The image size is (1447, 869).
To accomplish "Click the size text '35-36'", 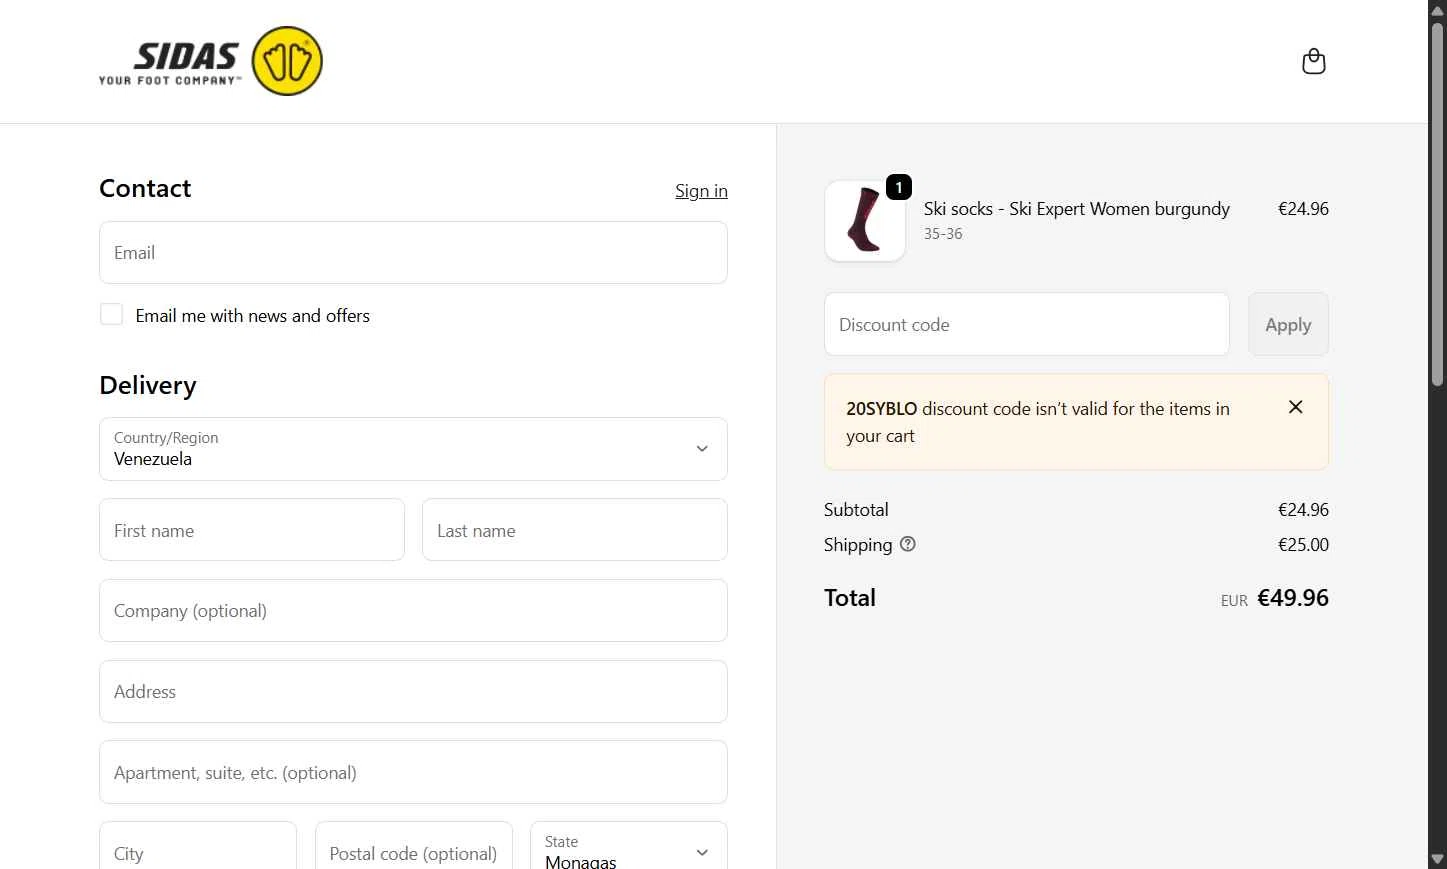I will (x=943, y=234).
